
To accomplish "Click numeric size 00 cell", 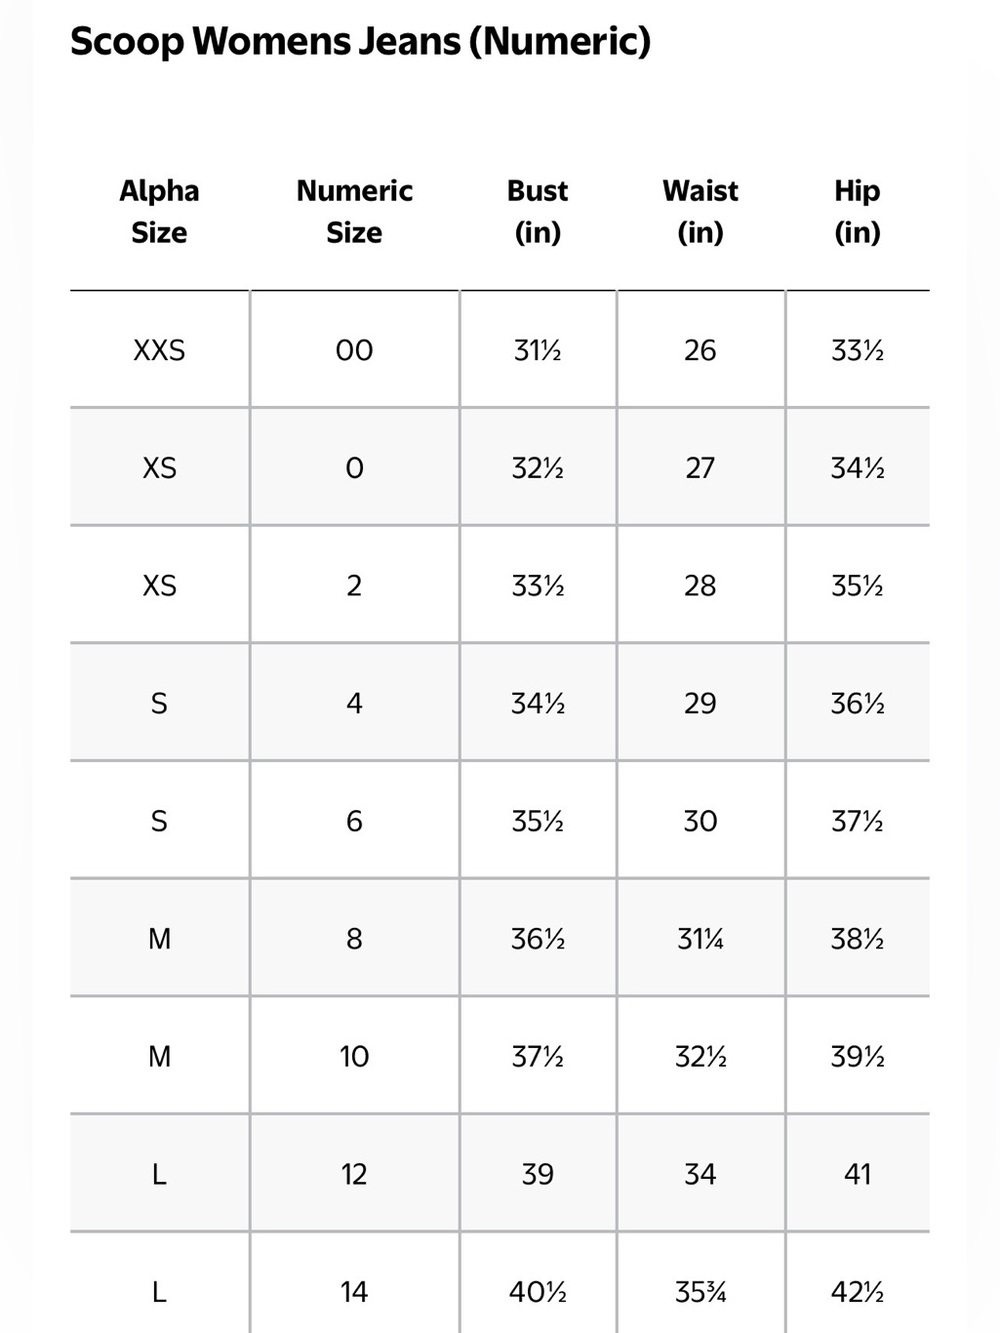I will [x=354, y=350].
